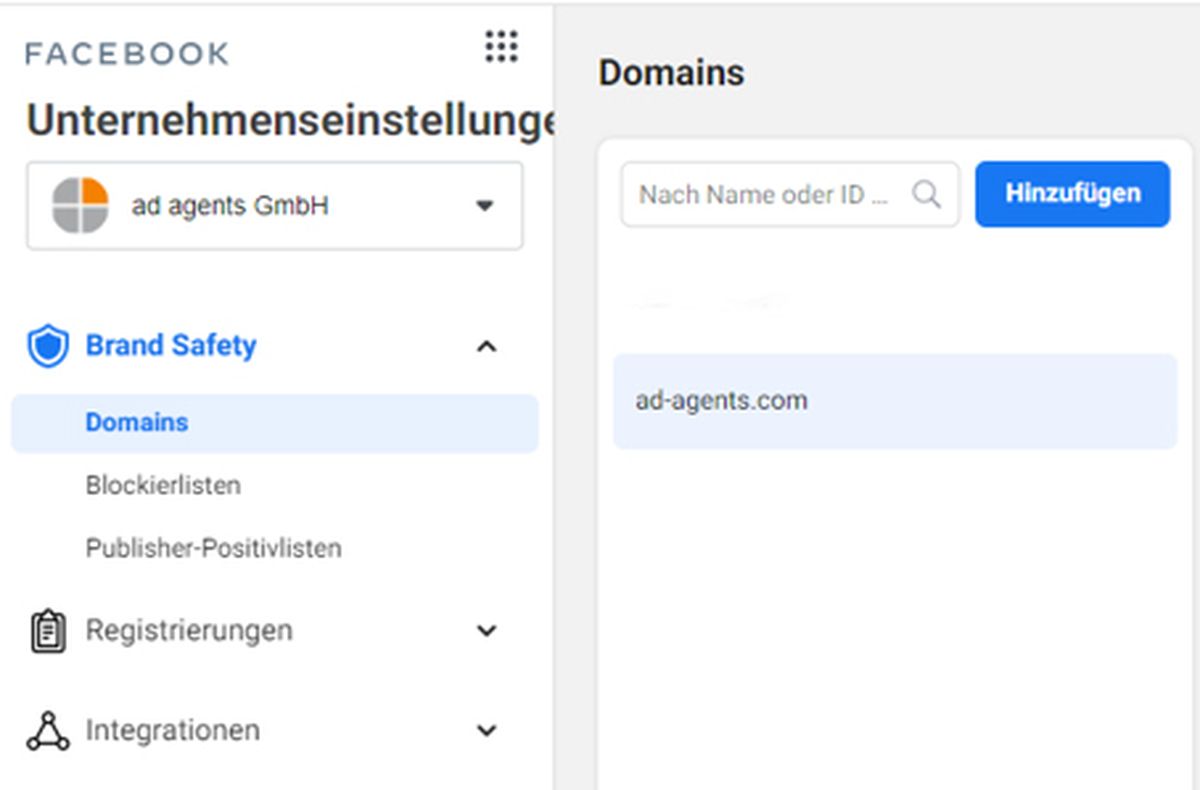This screenshot has height=790, width=1200.
Task: Select Domains in the sidebar
Action: [275, 423]
